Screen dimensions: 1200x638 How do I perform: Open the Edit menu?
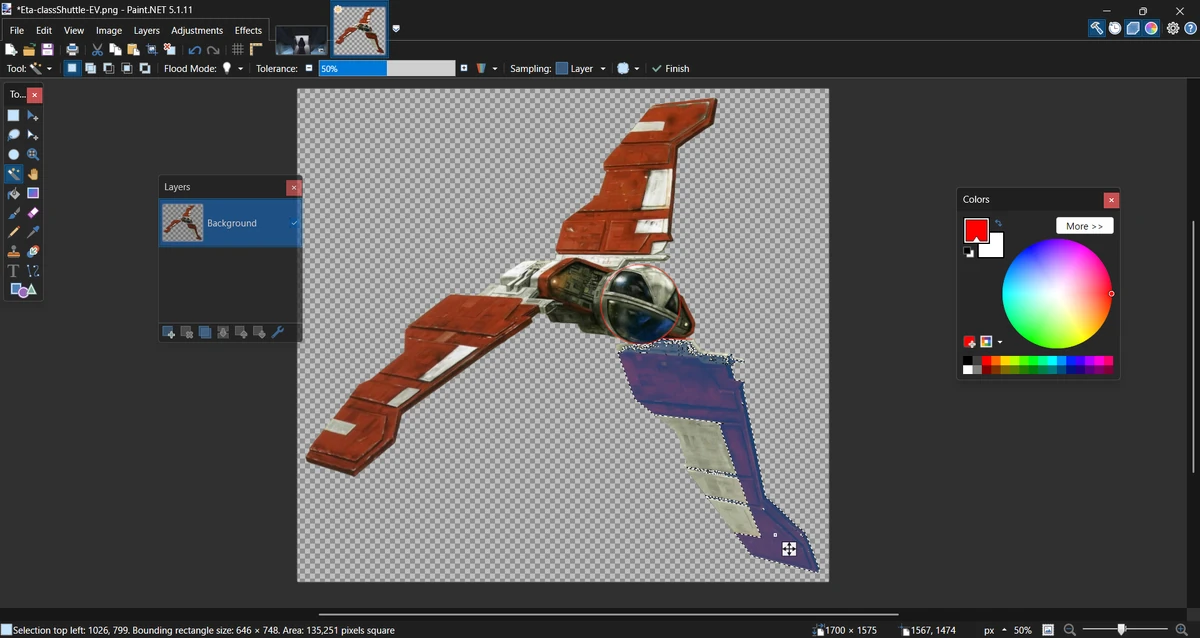click(x=44, y=30)
